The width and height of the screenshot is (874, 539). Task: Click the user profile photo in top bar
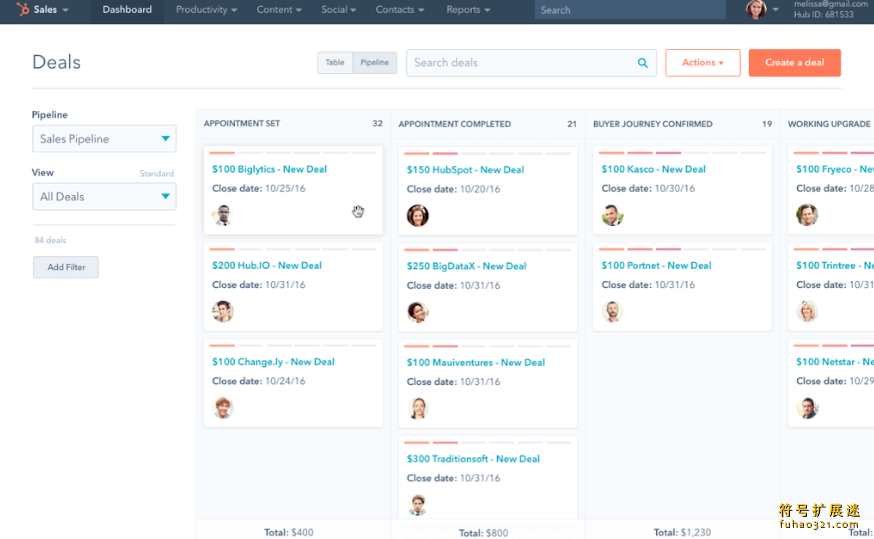pos(756,9)
